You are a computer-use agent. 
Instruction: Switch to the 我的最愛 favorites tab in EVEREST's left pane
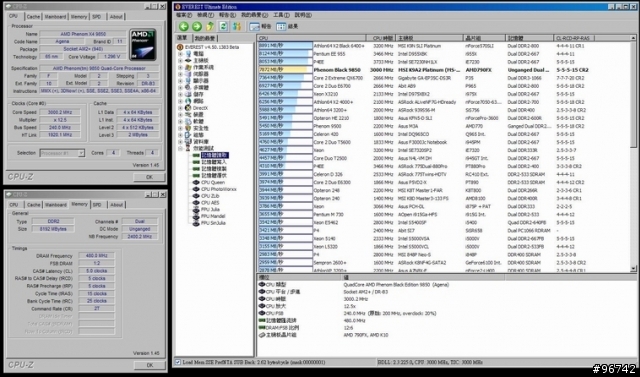click(x=204, y=38)
